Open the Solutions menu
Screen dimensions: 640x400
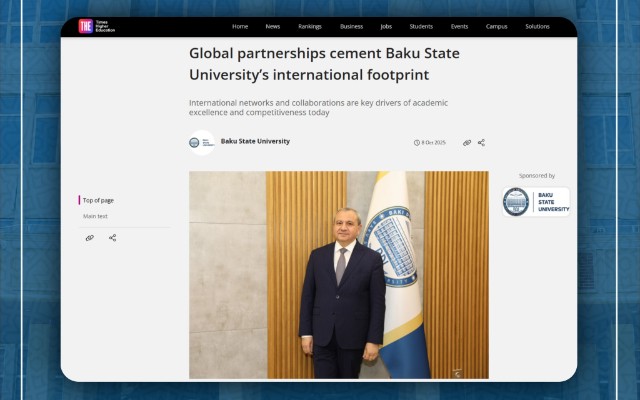pyautogui.click(x=537, y=27)
